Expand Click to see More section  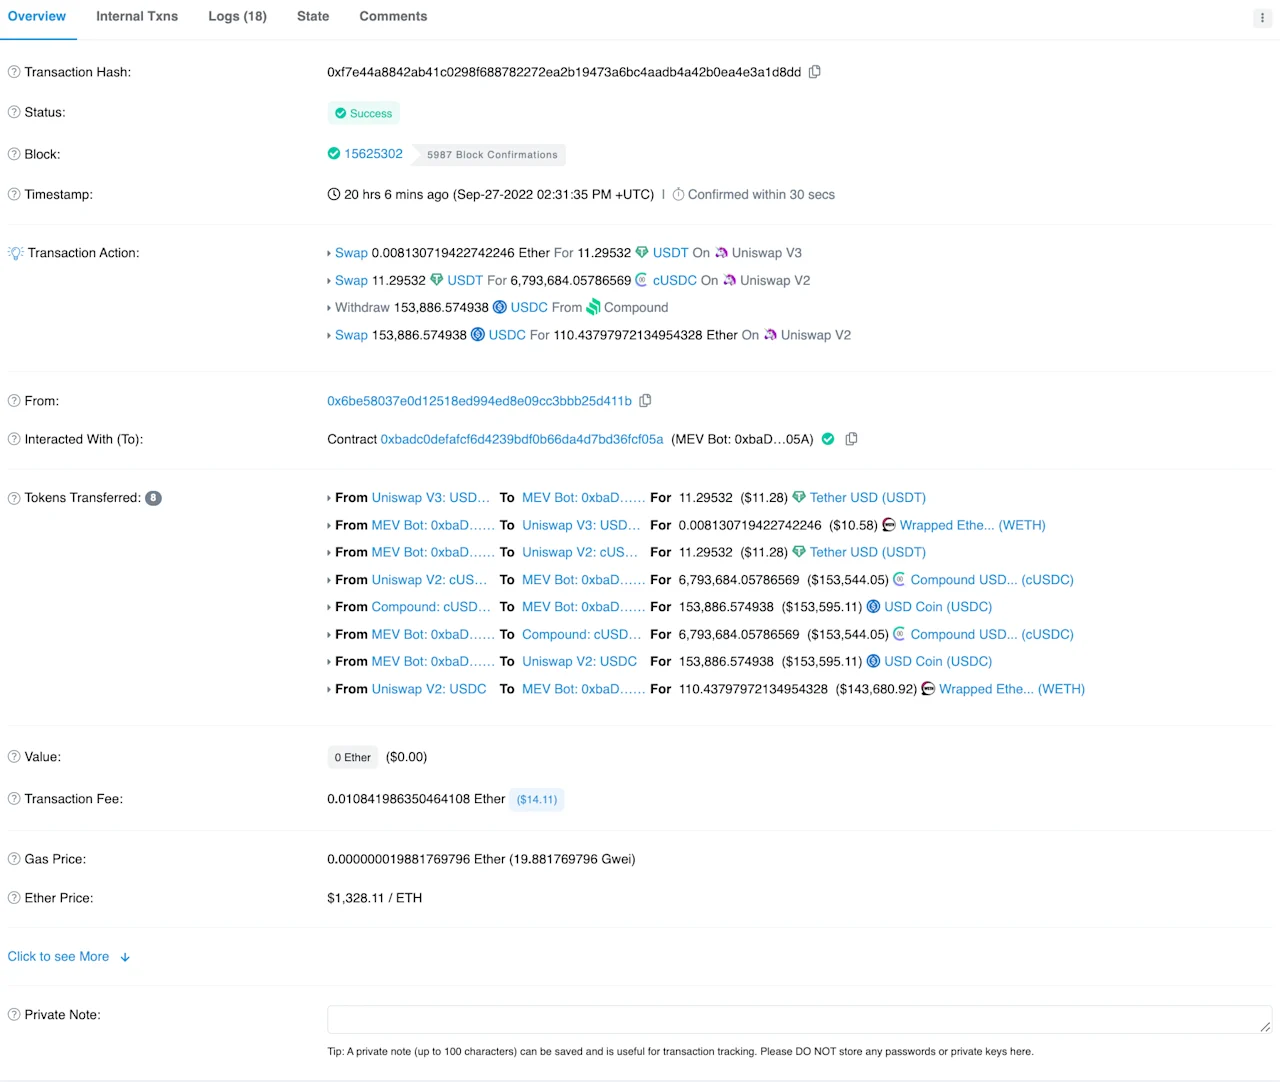point(69,957)
